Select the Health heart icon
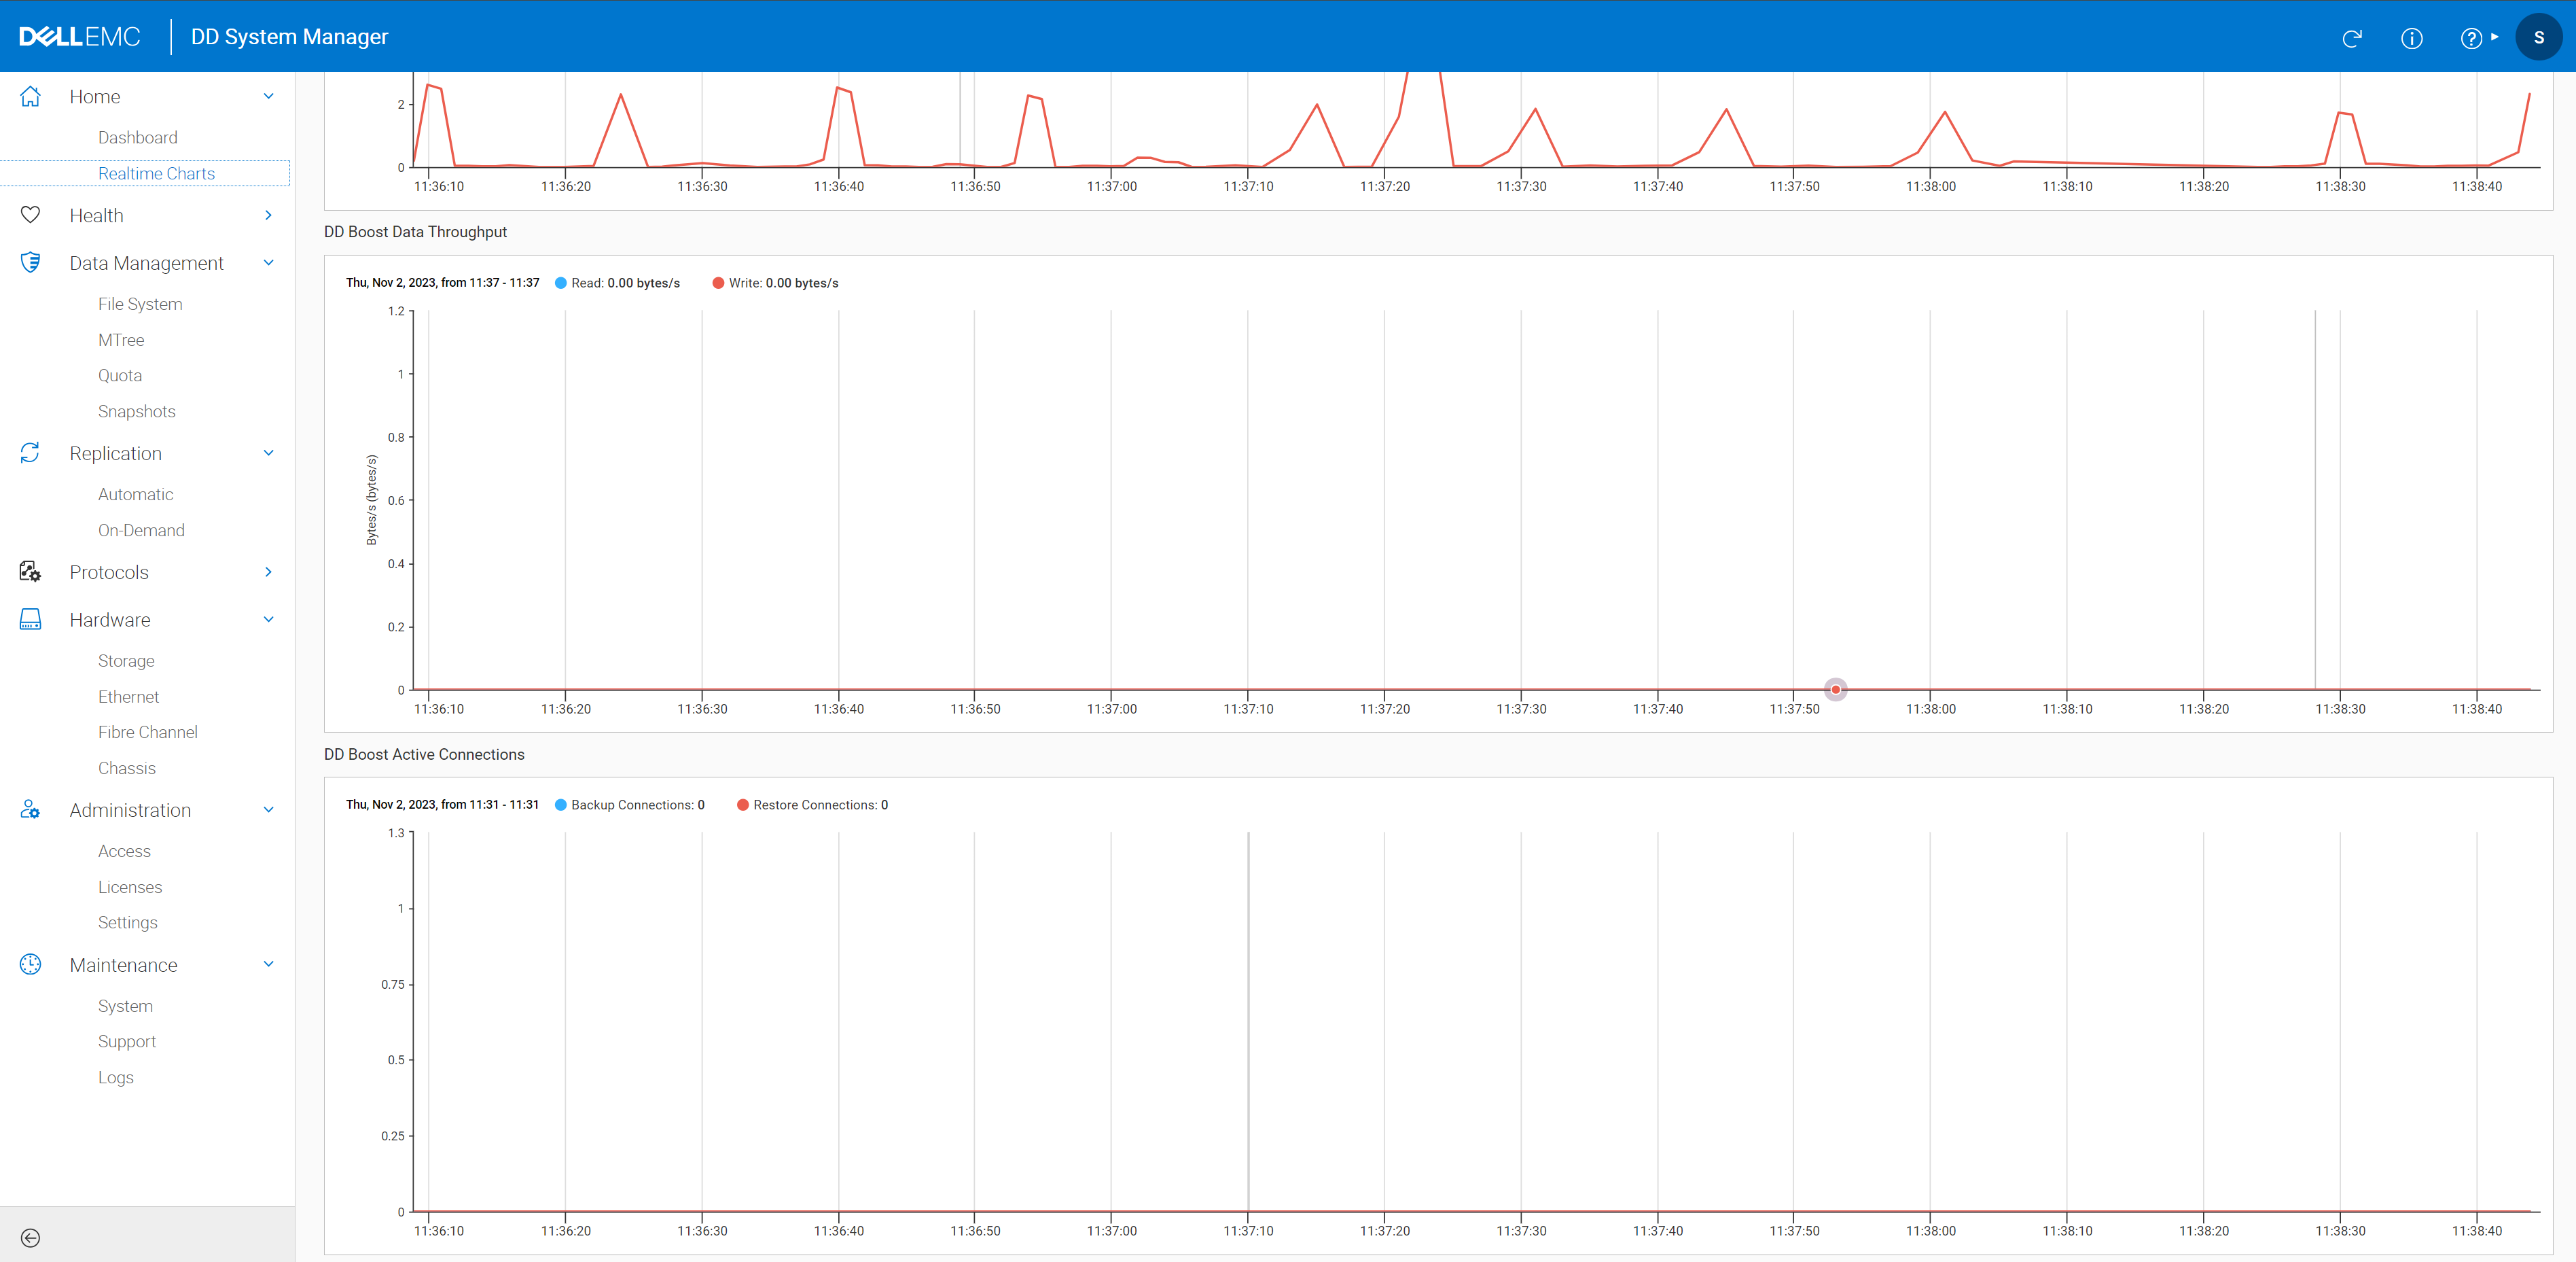Image resolution: width=2576 pixels, height=1262 pixels. pyautogui.click(x=30, y=214)
